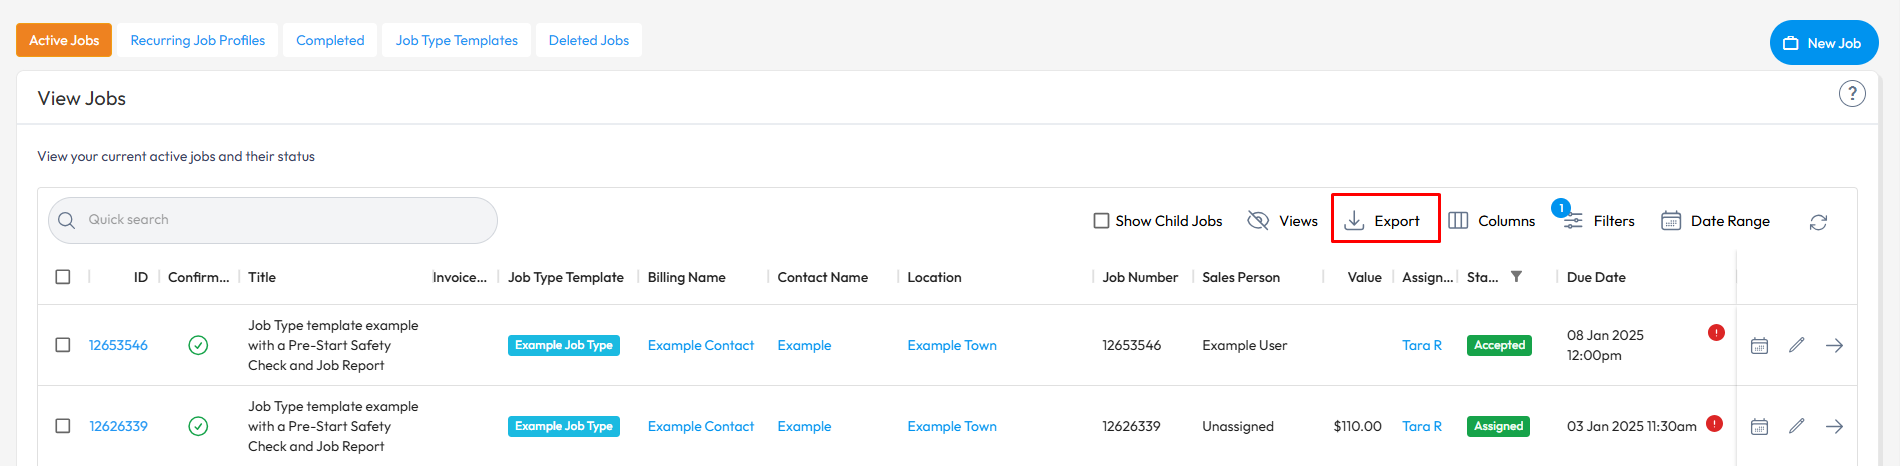Switch to the Completed tab
Screen dimensions: 1900x466
(330, 40)
